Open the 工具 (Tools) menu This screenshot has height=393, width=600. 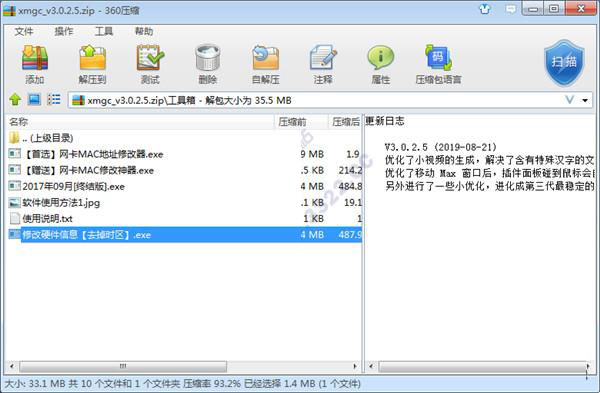(x=104, y=31)
